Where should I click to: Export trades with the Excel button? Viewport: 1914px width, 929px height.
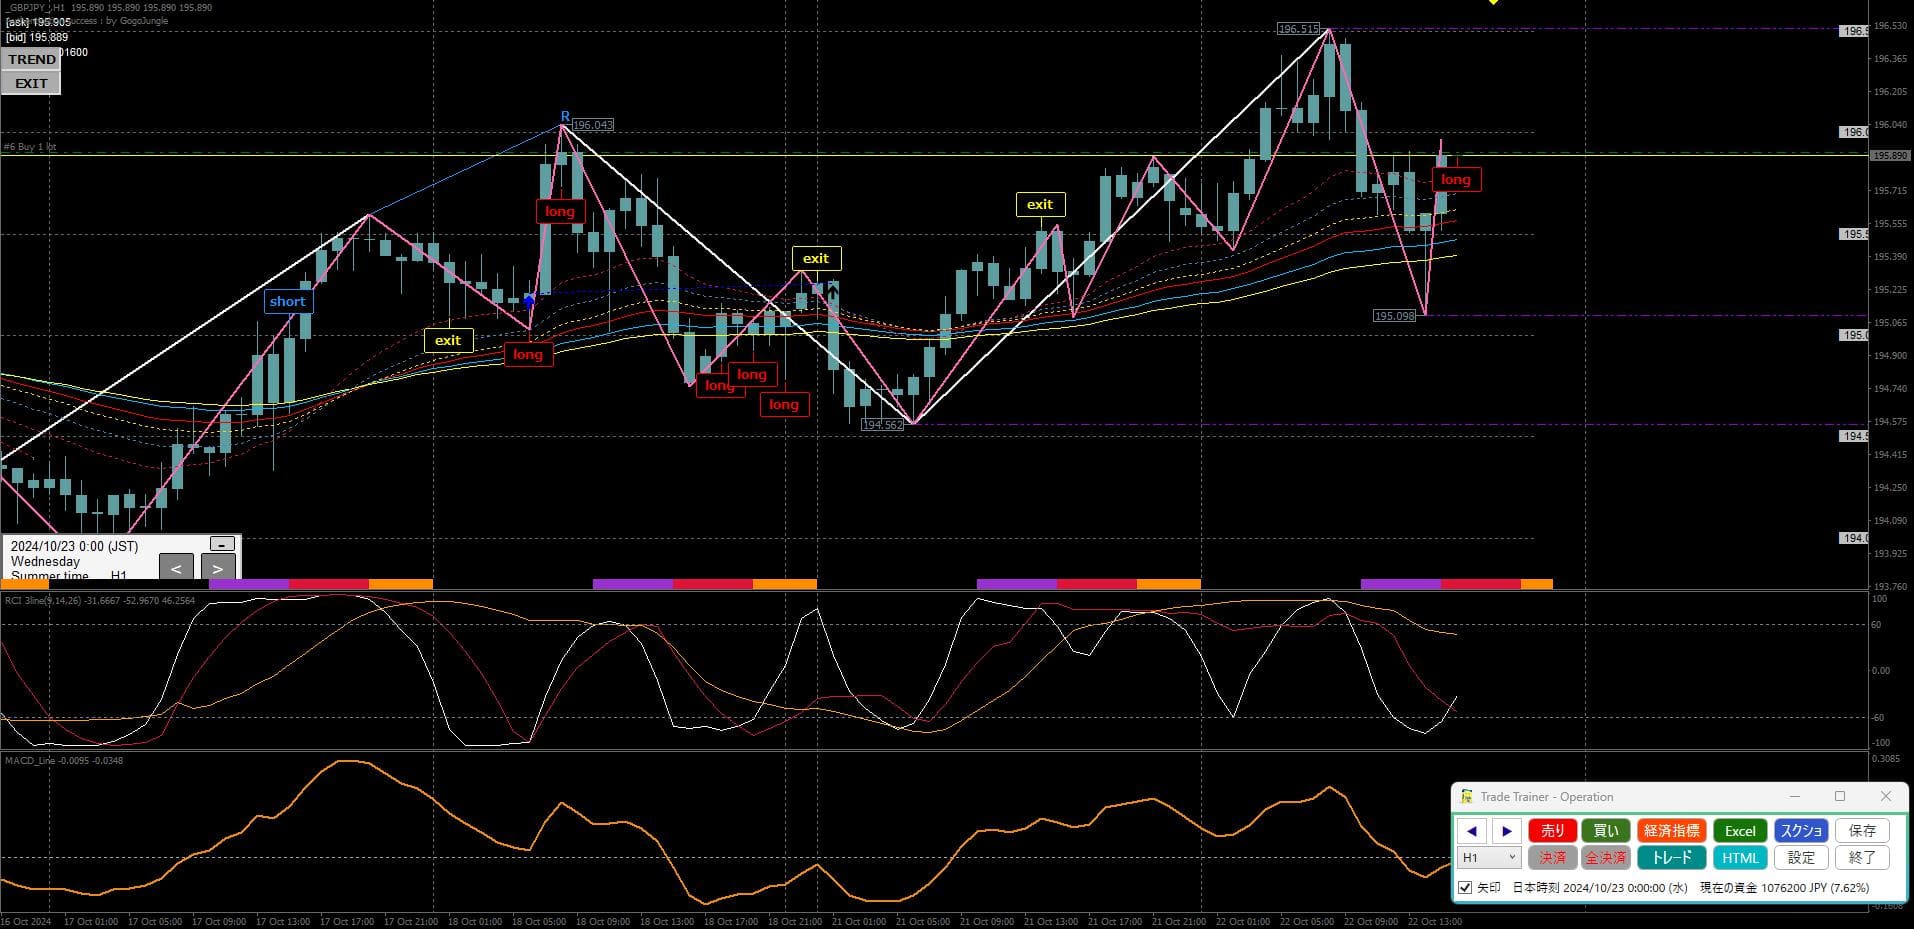[1739, 831]
